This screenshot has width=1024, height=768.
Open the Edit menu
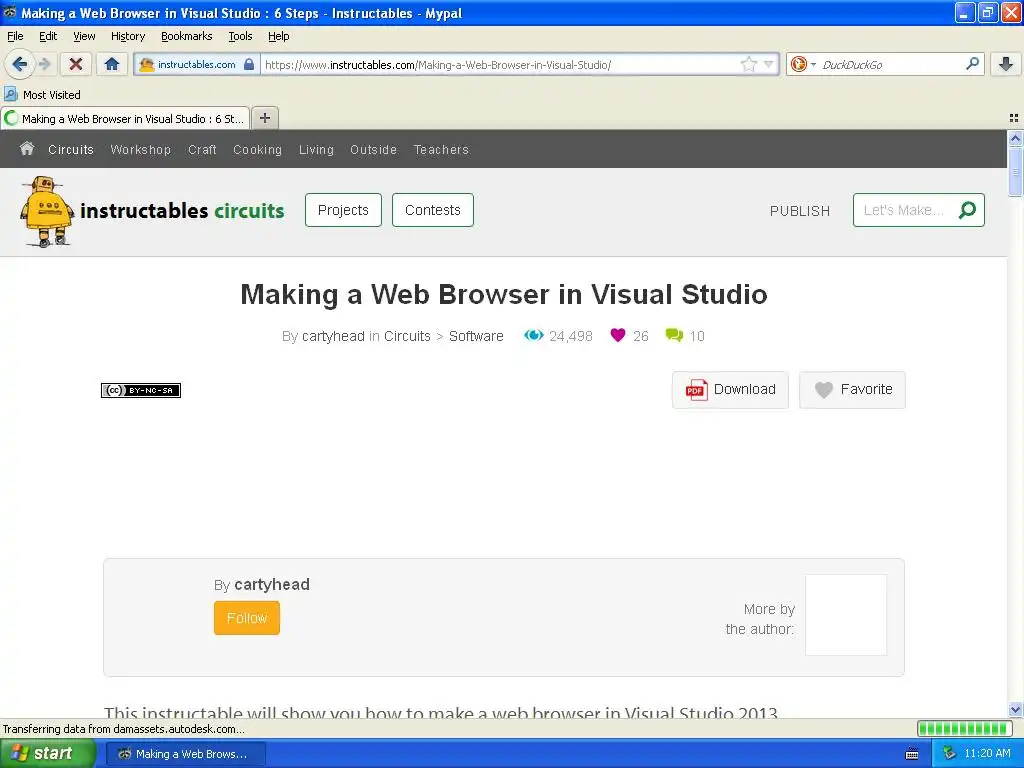tap(48, 36)
